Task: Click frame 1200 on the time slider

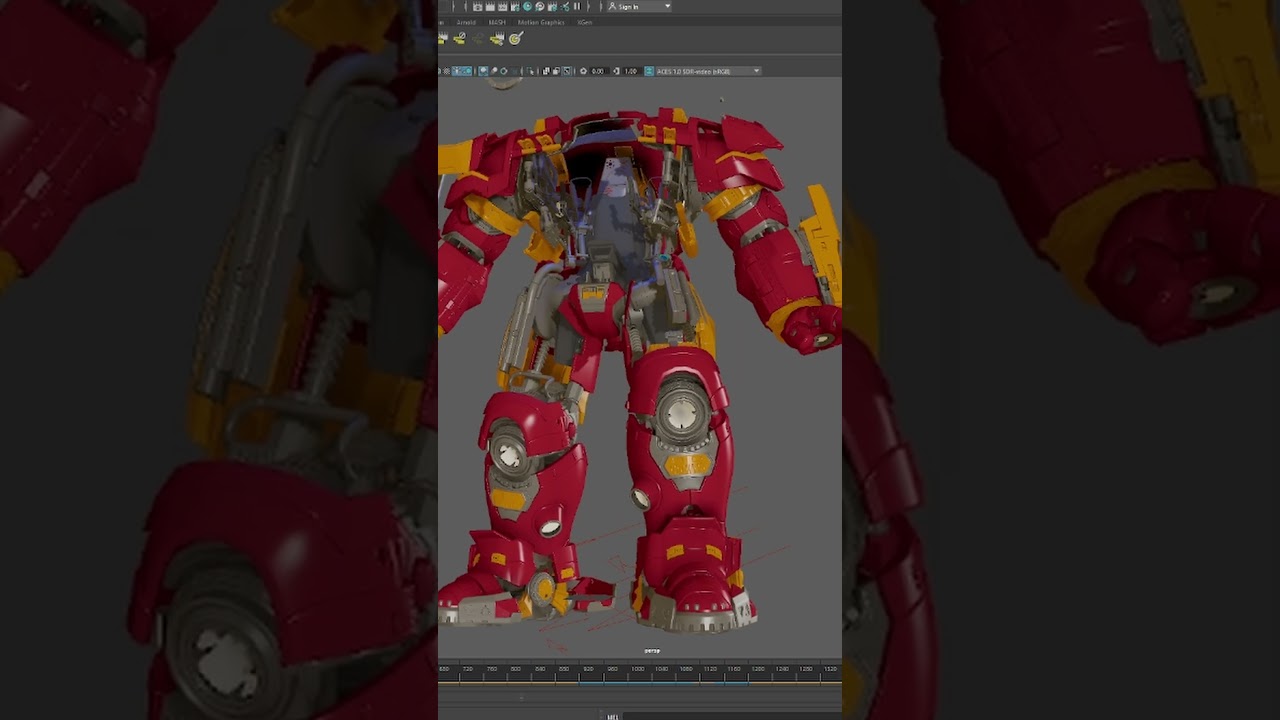Action: pos(759,669)
